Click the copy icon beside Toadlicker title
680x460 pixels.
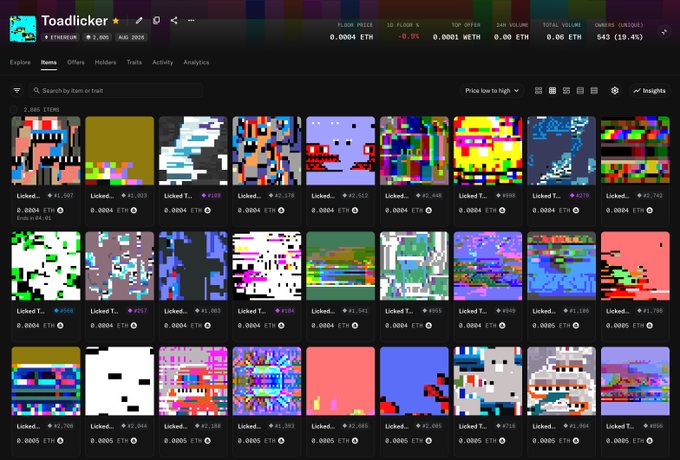157,20
